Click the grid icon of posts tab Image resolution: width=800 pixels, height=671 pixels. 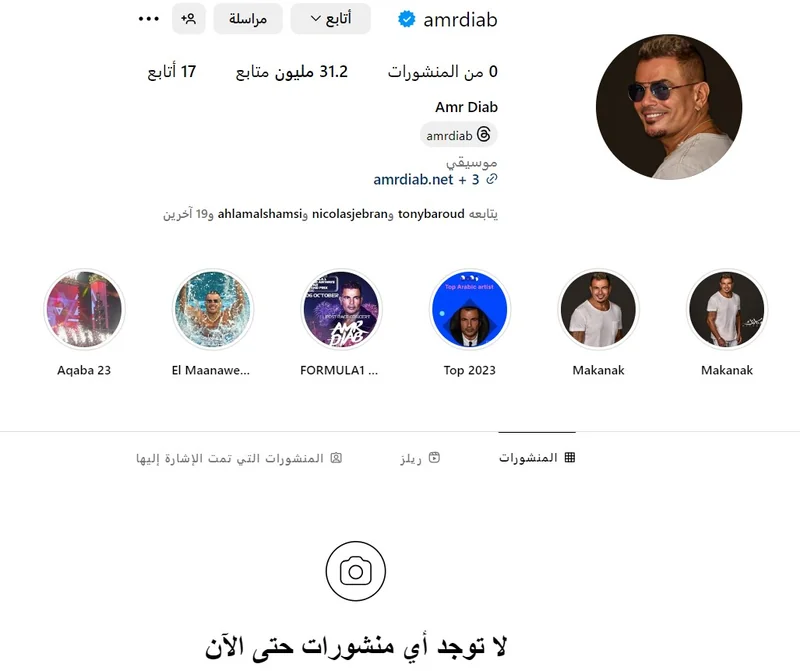570,457
